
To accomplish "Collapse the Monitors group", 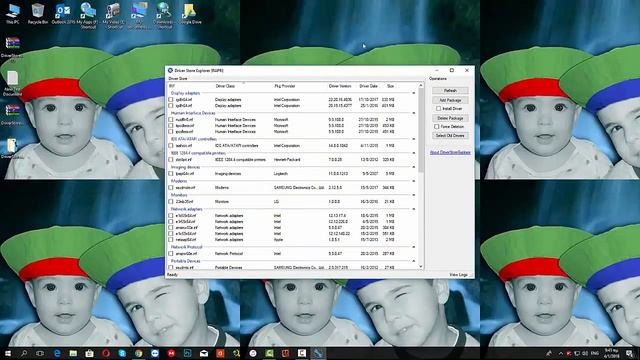I will [413, 195].
